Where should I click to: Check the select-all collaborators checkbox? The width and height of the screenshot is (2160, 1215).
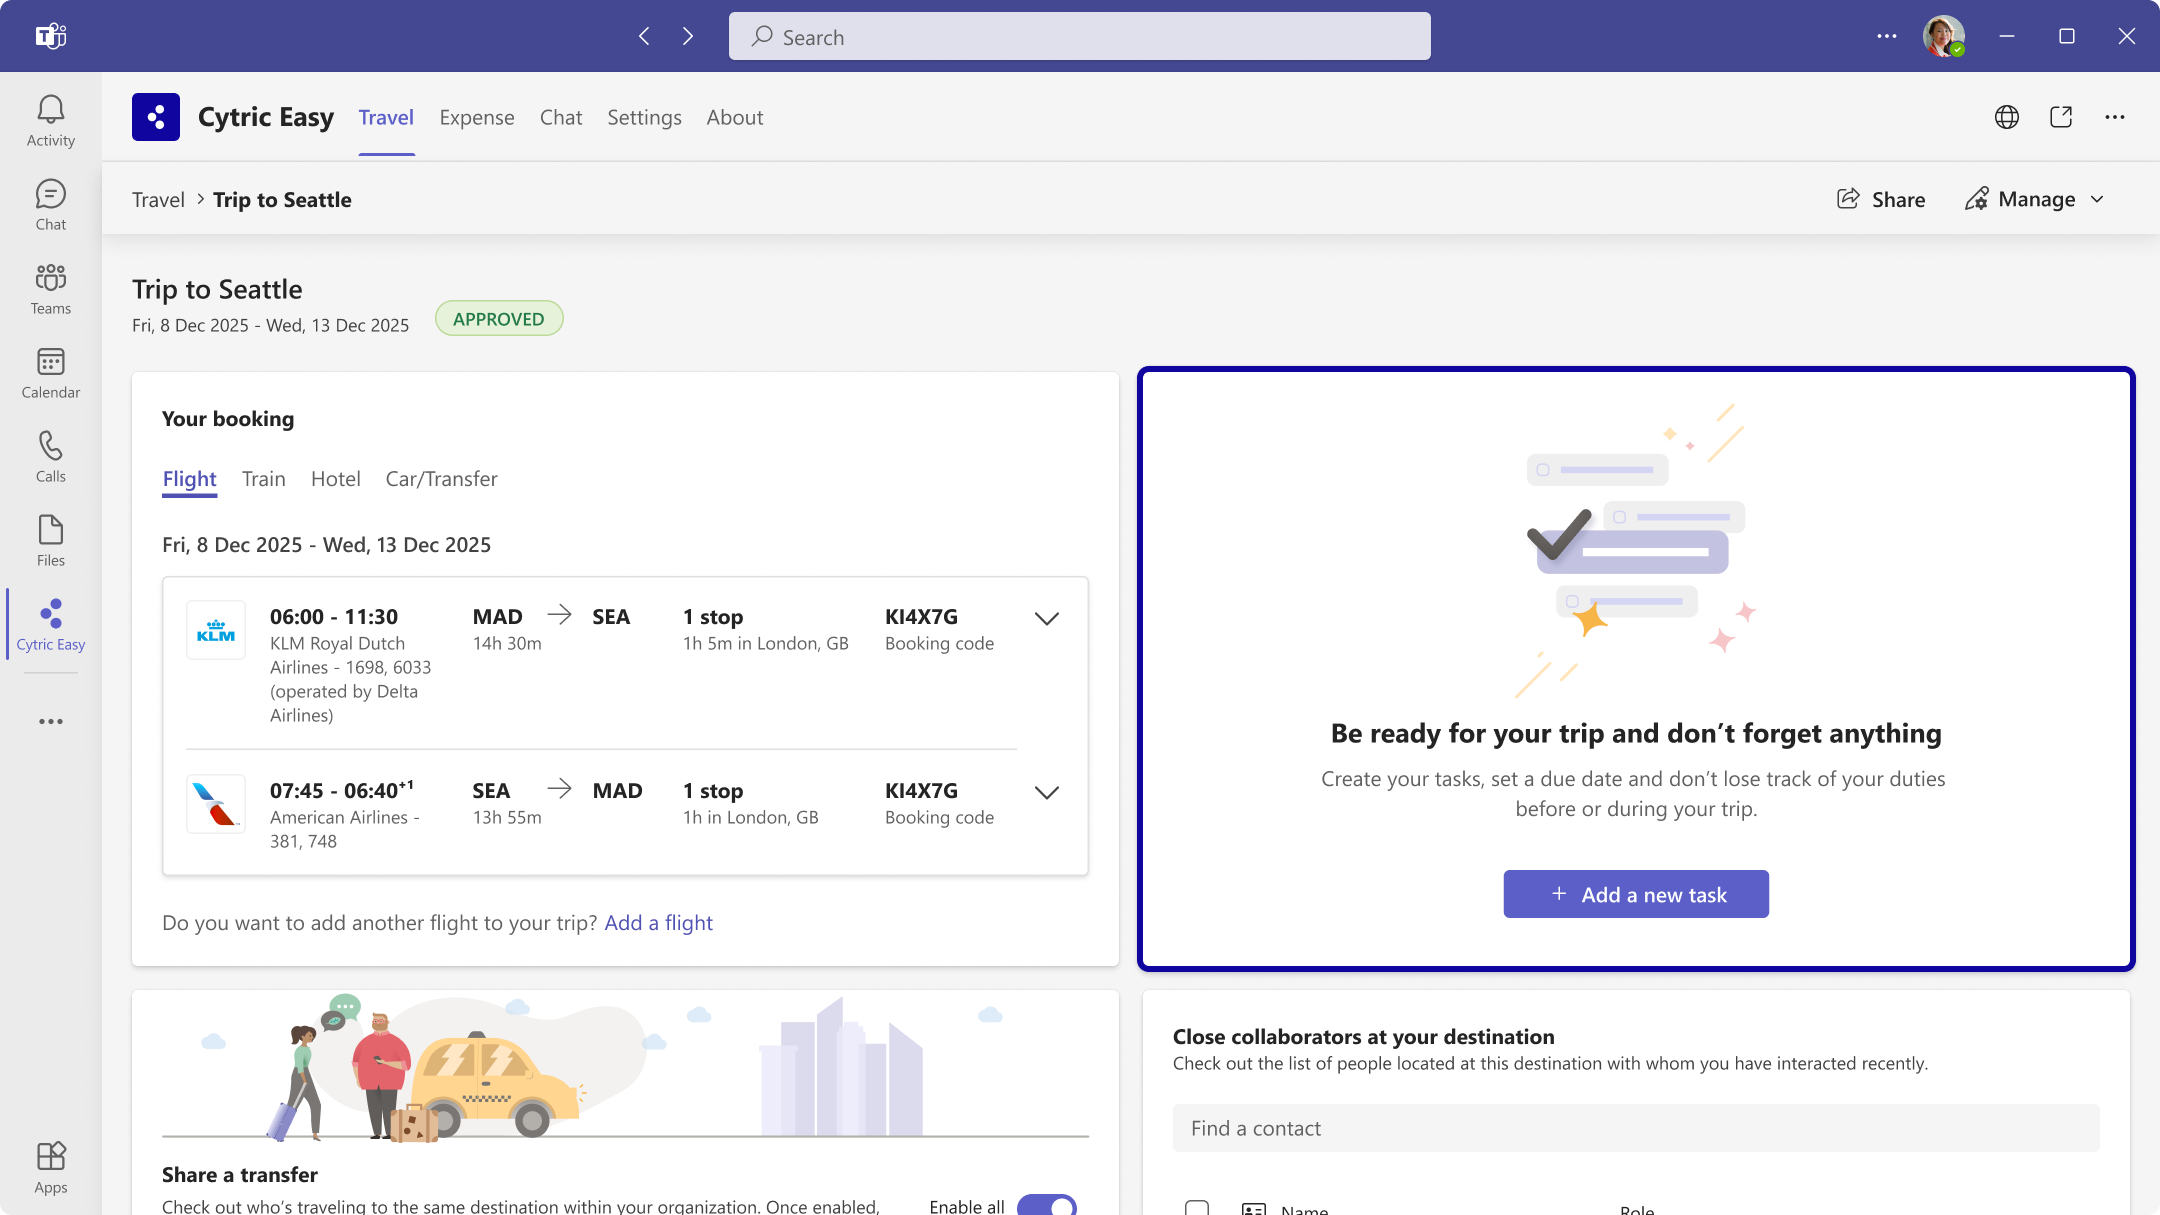(x=1197, y=1208)
